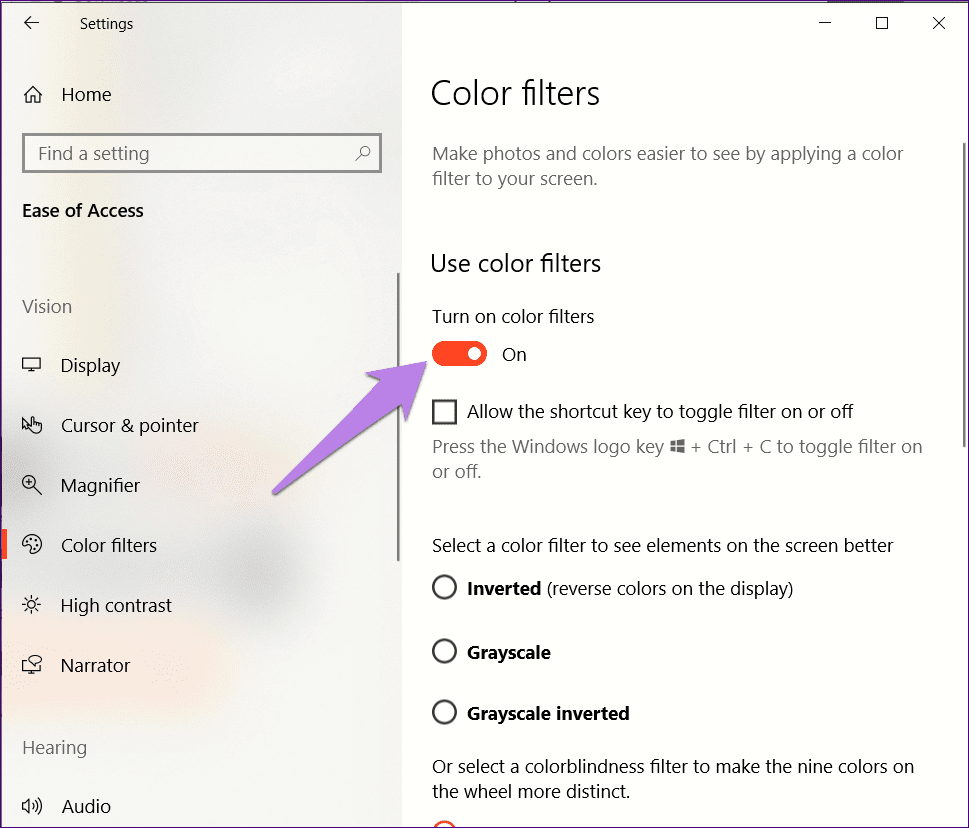
Task: Select the Color filters palette icon
Action: [32, 544]
